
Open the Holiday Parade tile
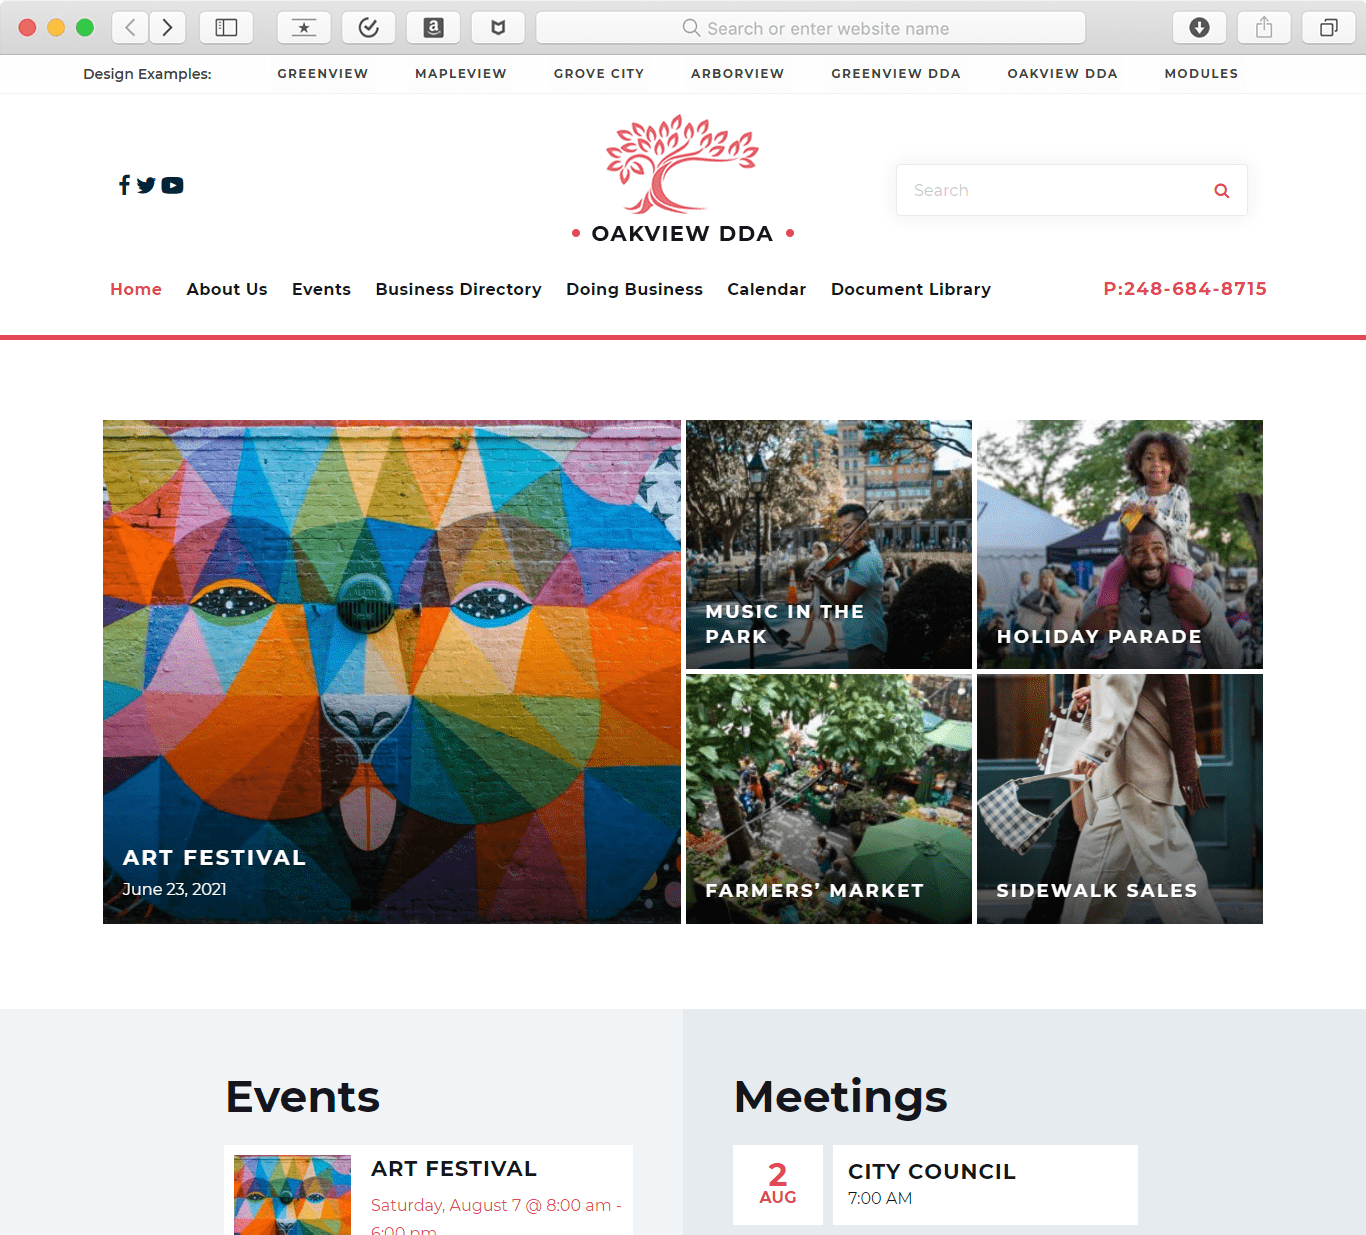coord(1120,544)
